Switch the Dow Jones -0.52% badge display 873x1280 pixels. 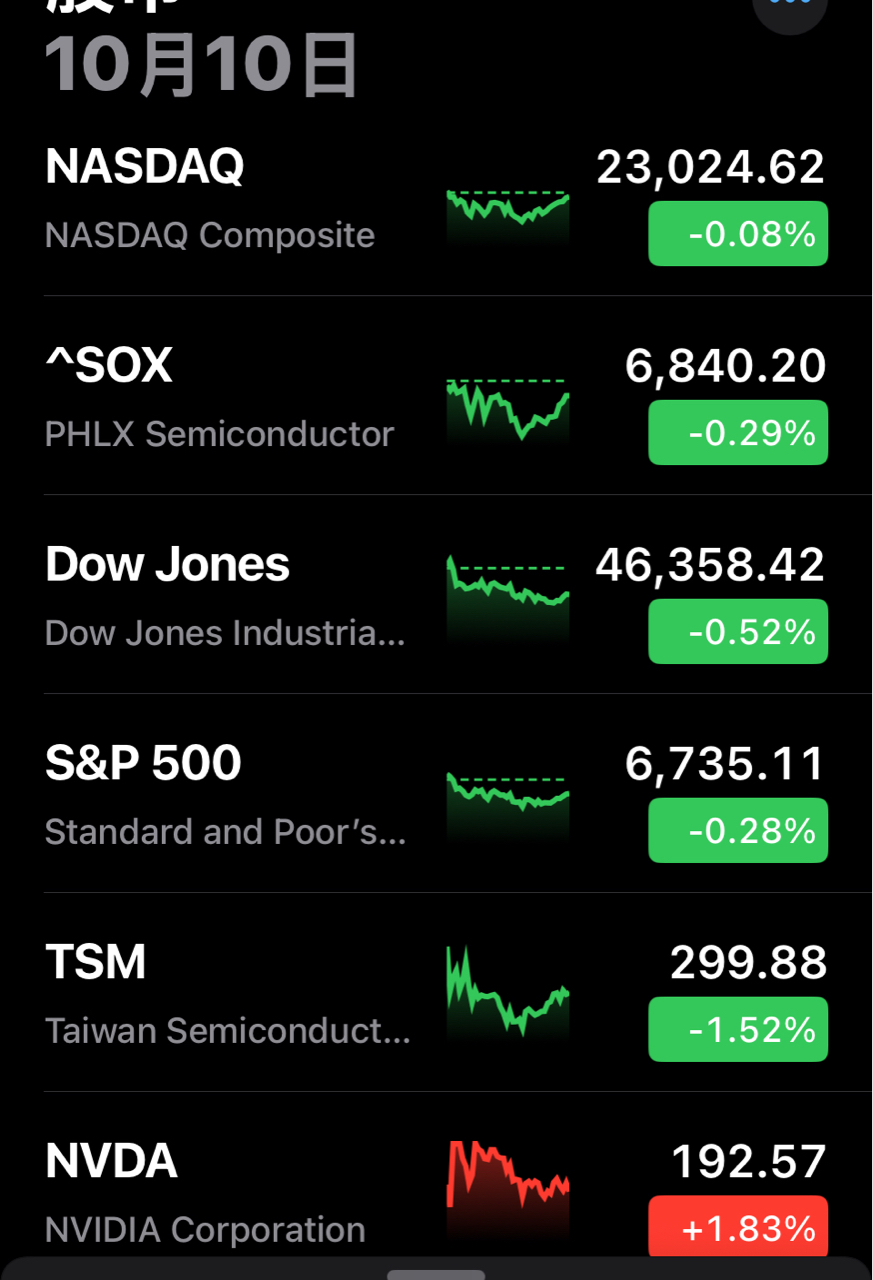[x=738, y=632]
